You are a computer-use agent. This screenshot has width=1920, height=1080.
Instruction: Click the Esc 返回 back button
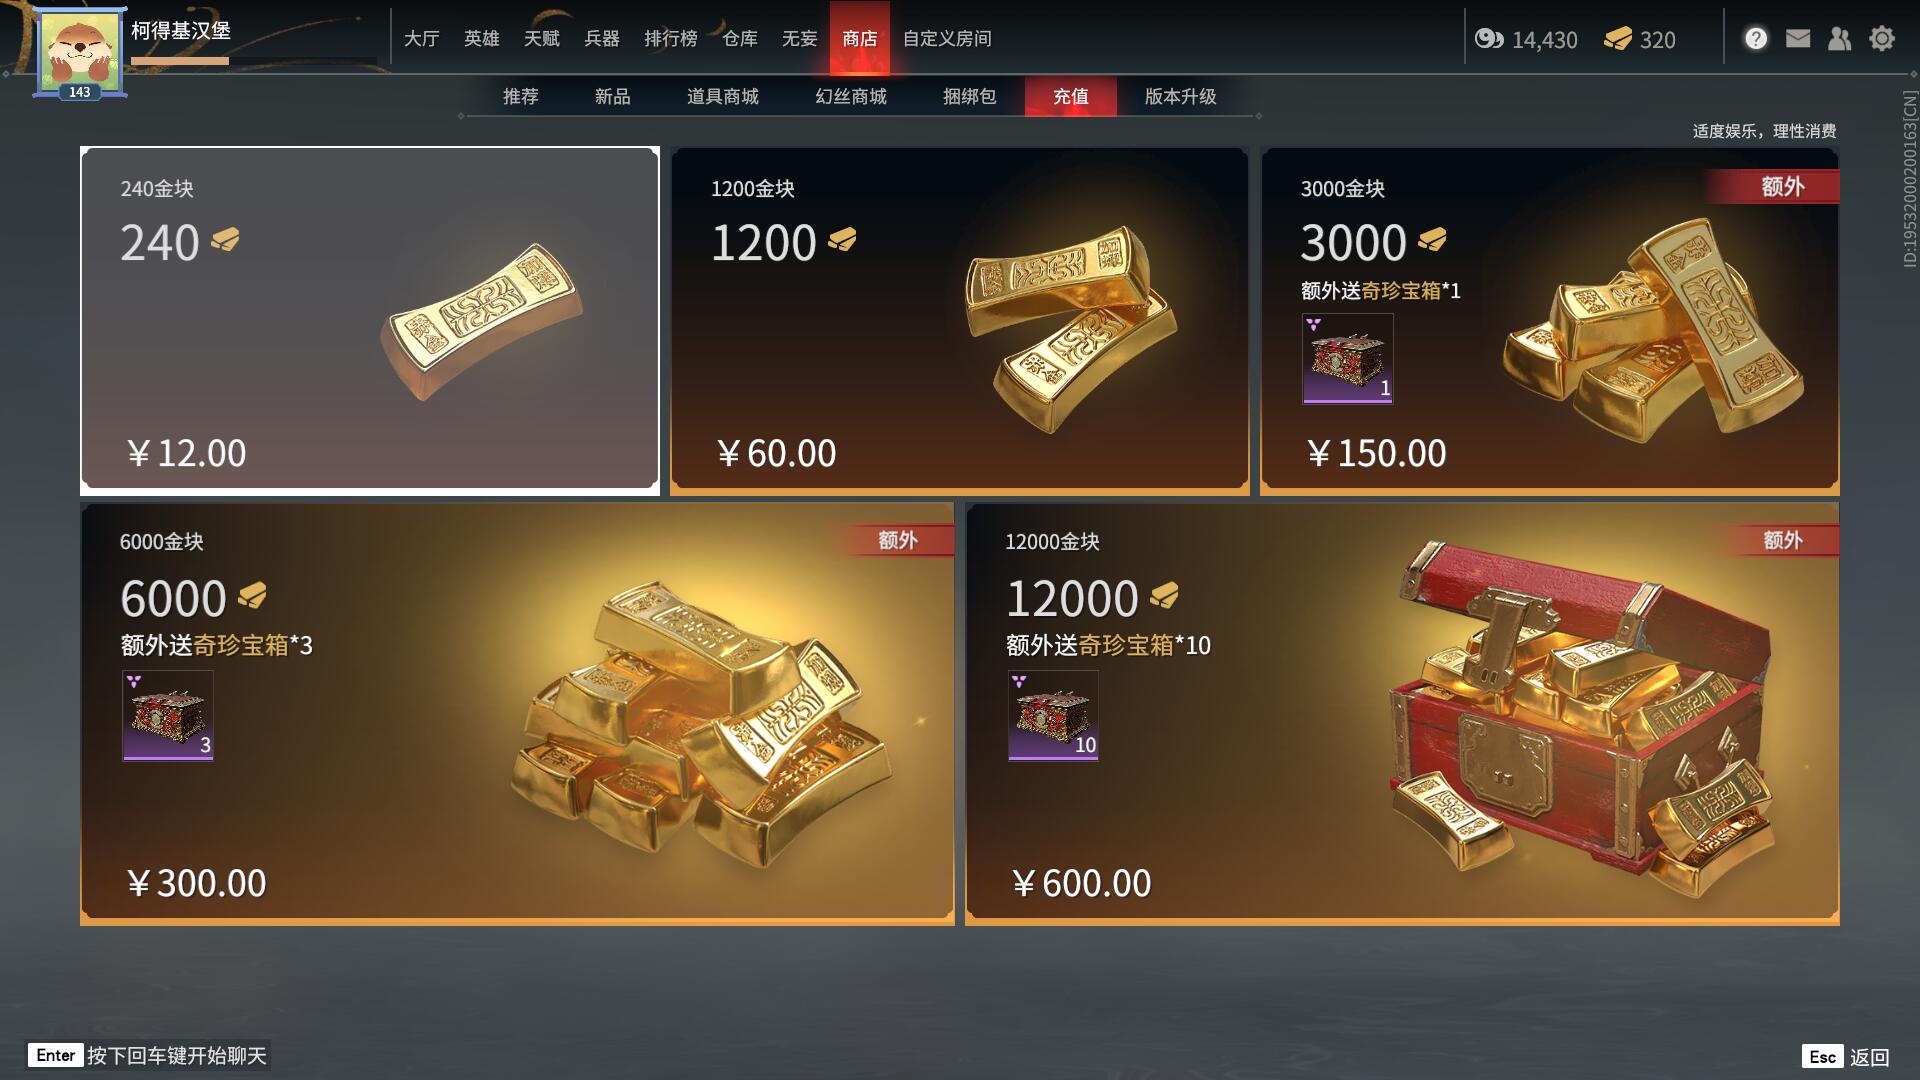pos(1846,1057)
